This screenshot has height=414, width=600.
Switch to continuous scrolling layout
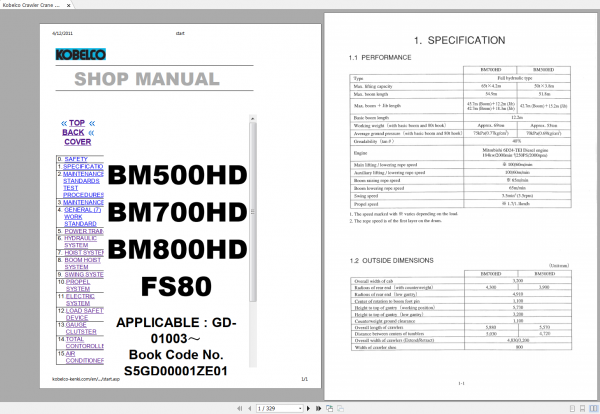[582, 409]
